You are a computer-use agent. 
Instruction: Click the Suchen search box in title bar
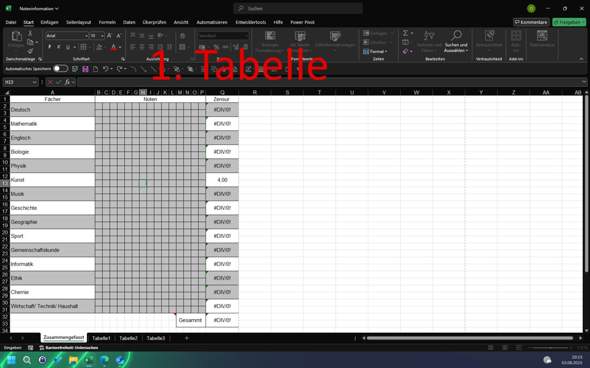tap(298, 8)
